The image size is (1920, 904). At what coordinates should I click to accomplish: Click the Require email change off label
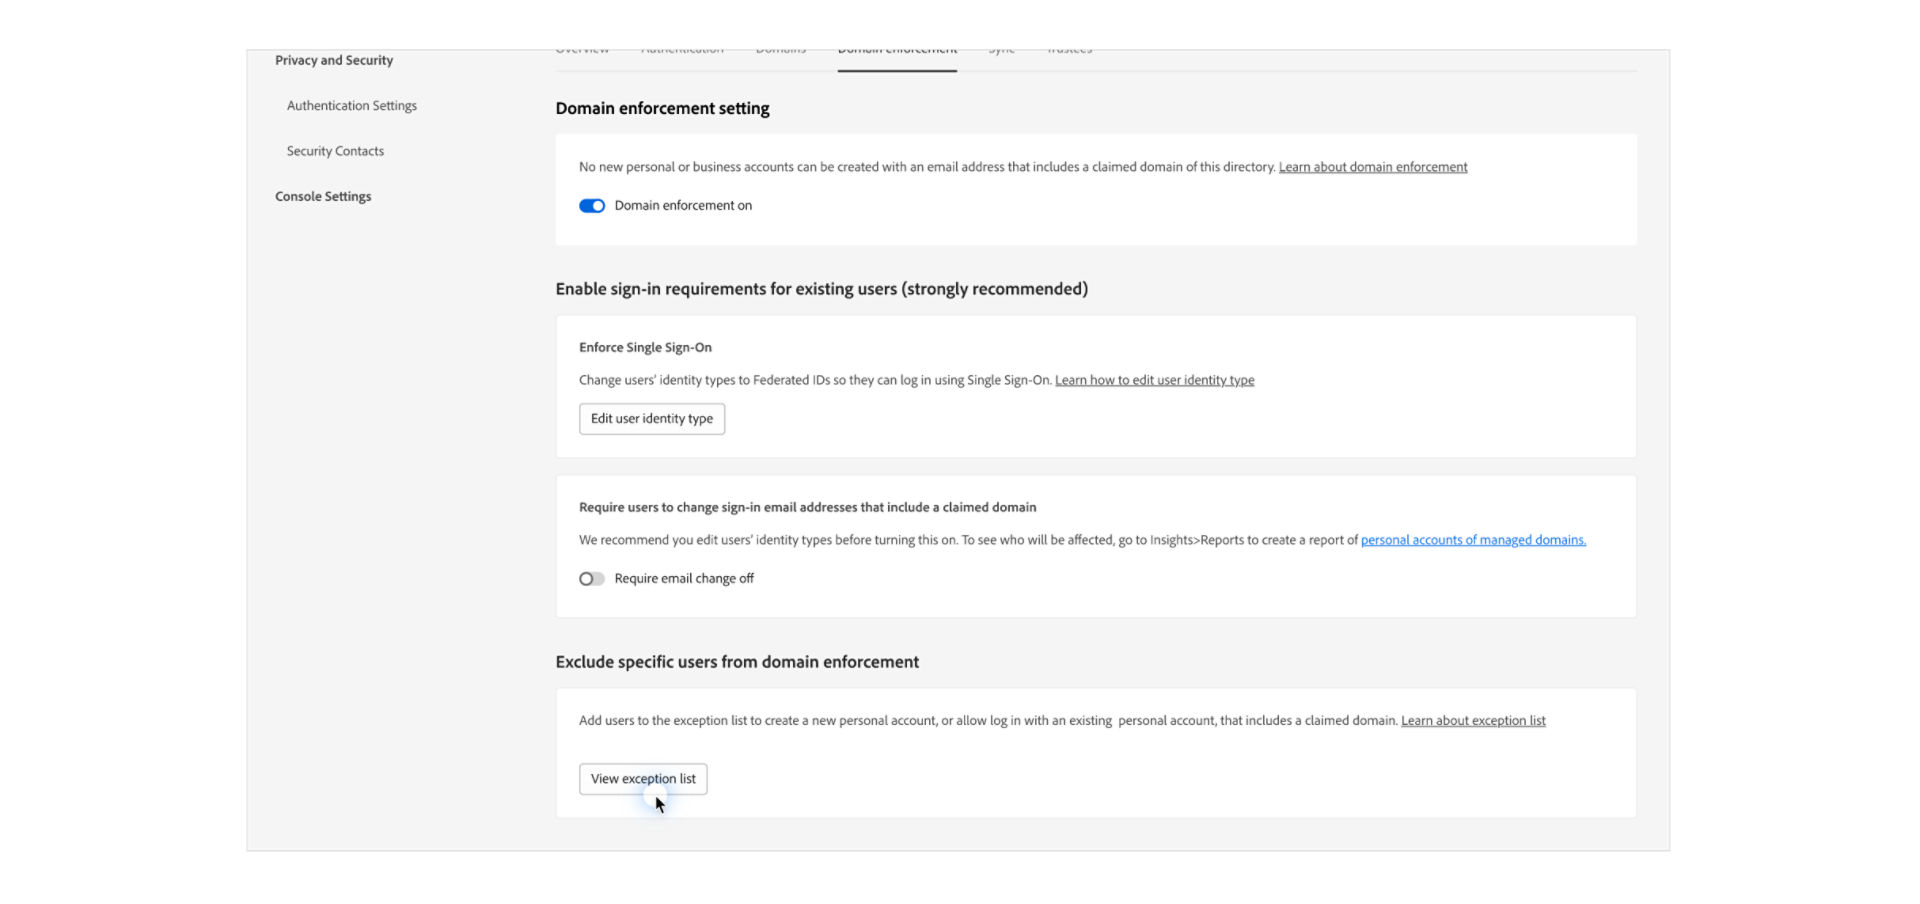pos(685,578)
